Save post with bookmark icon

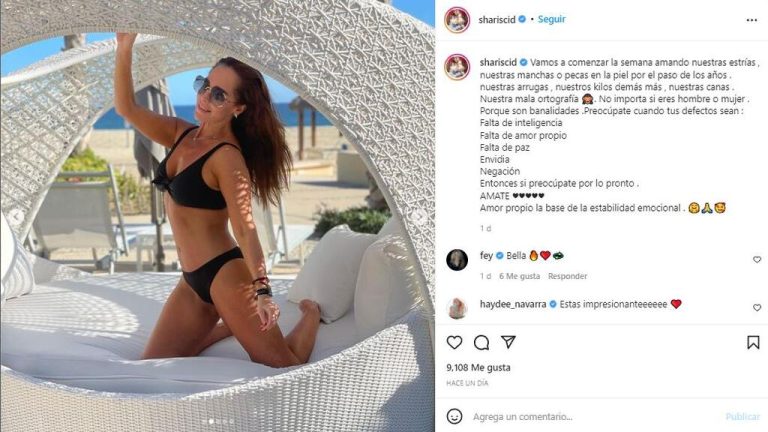point(753,342)
